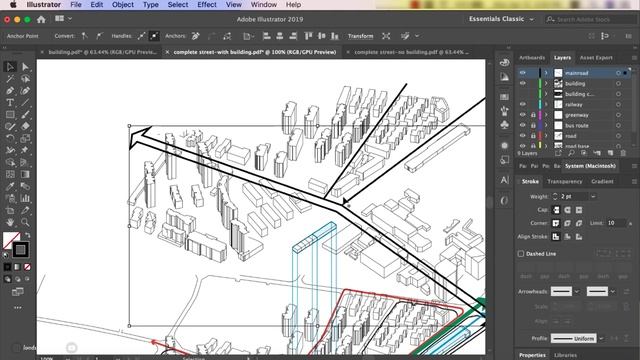Viewport: 640px width, 360px height.
Task: Hide the building layer
Action: click(x=522, y=83)
